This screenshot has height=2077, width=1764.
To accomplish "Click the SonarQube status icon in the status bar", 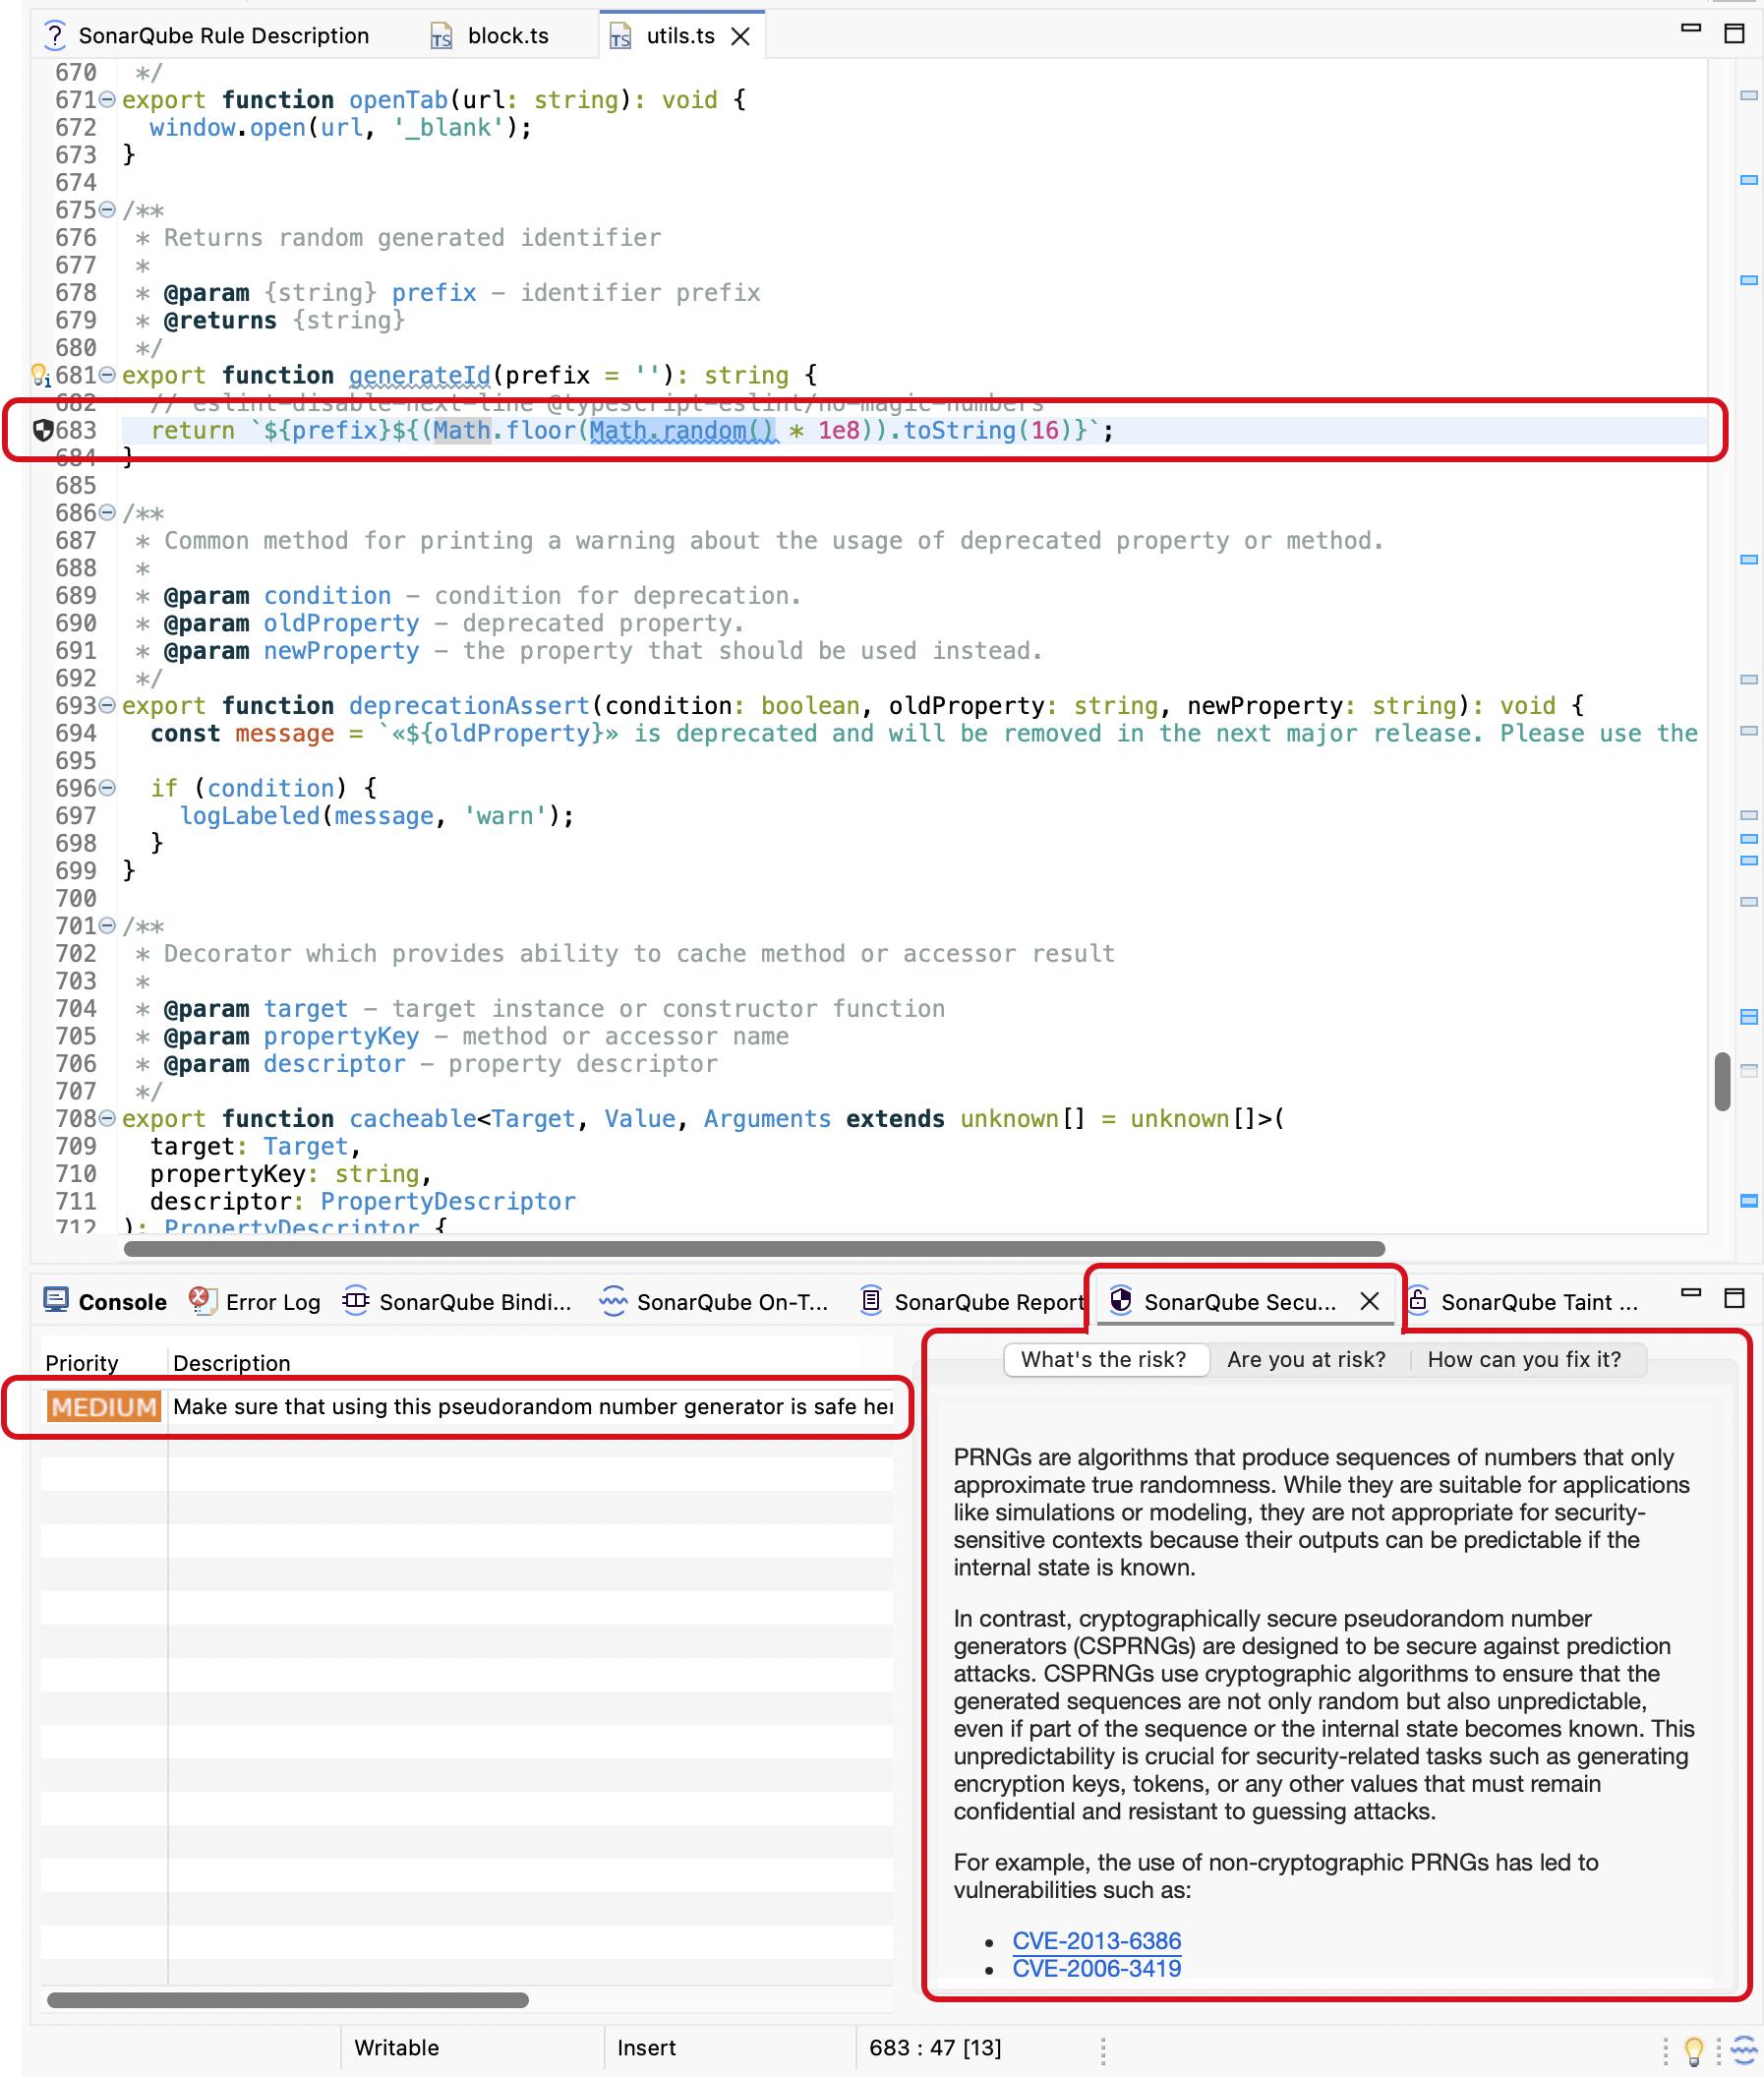I will [1744, 2049].
